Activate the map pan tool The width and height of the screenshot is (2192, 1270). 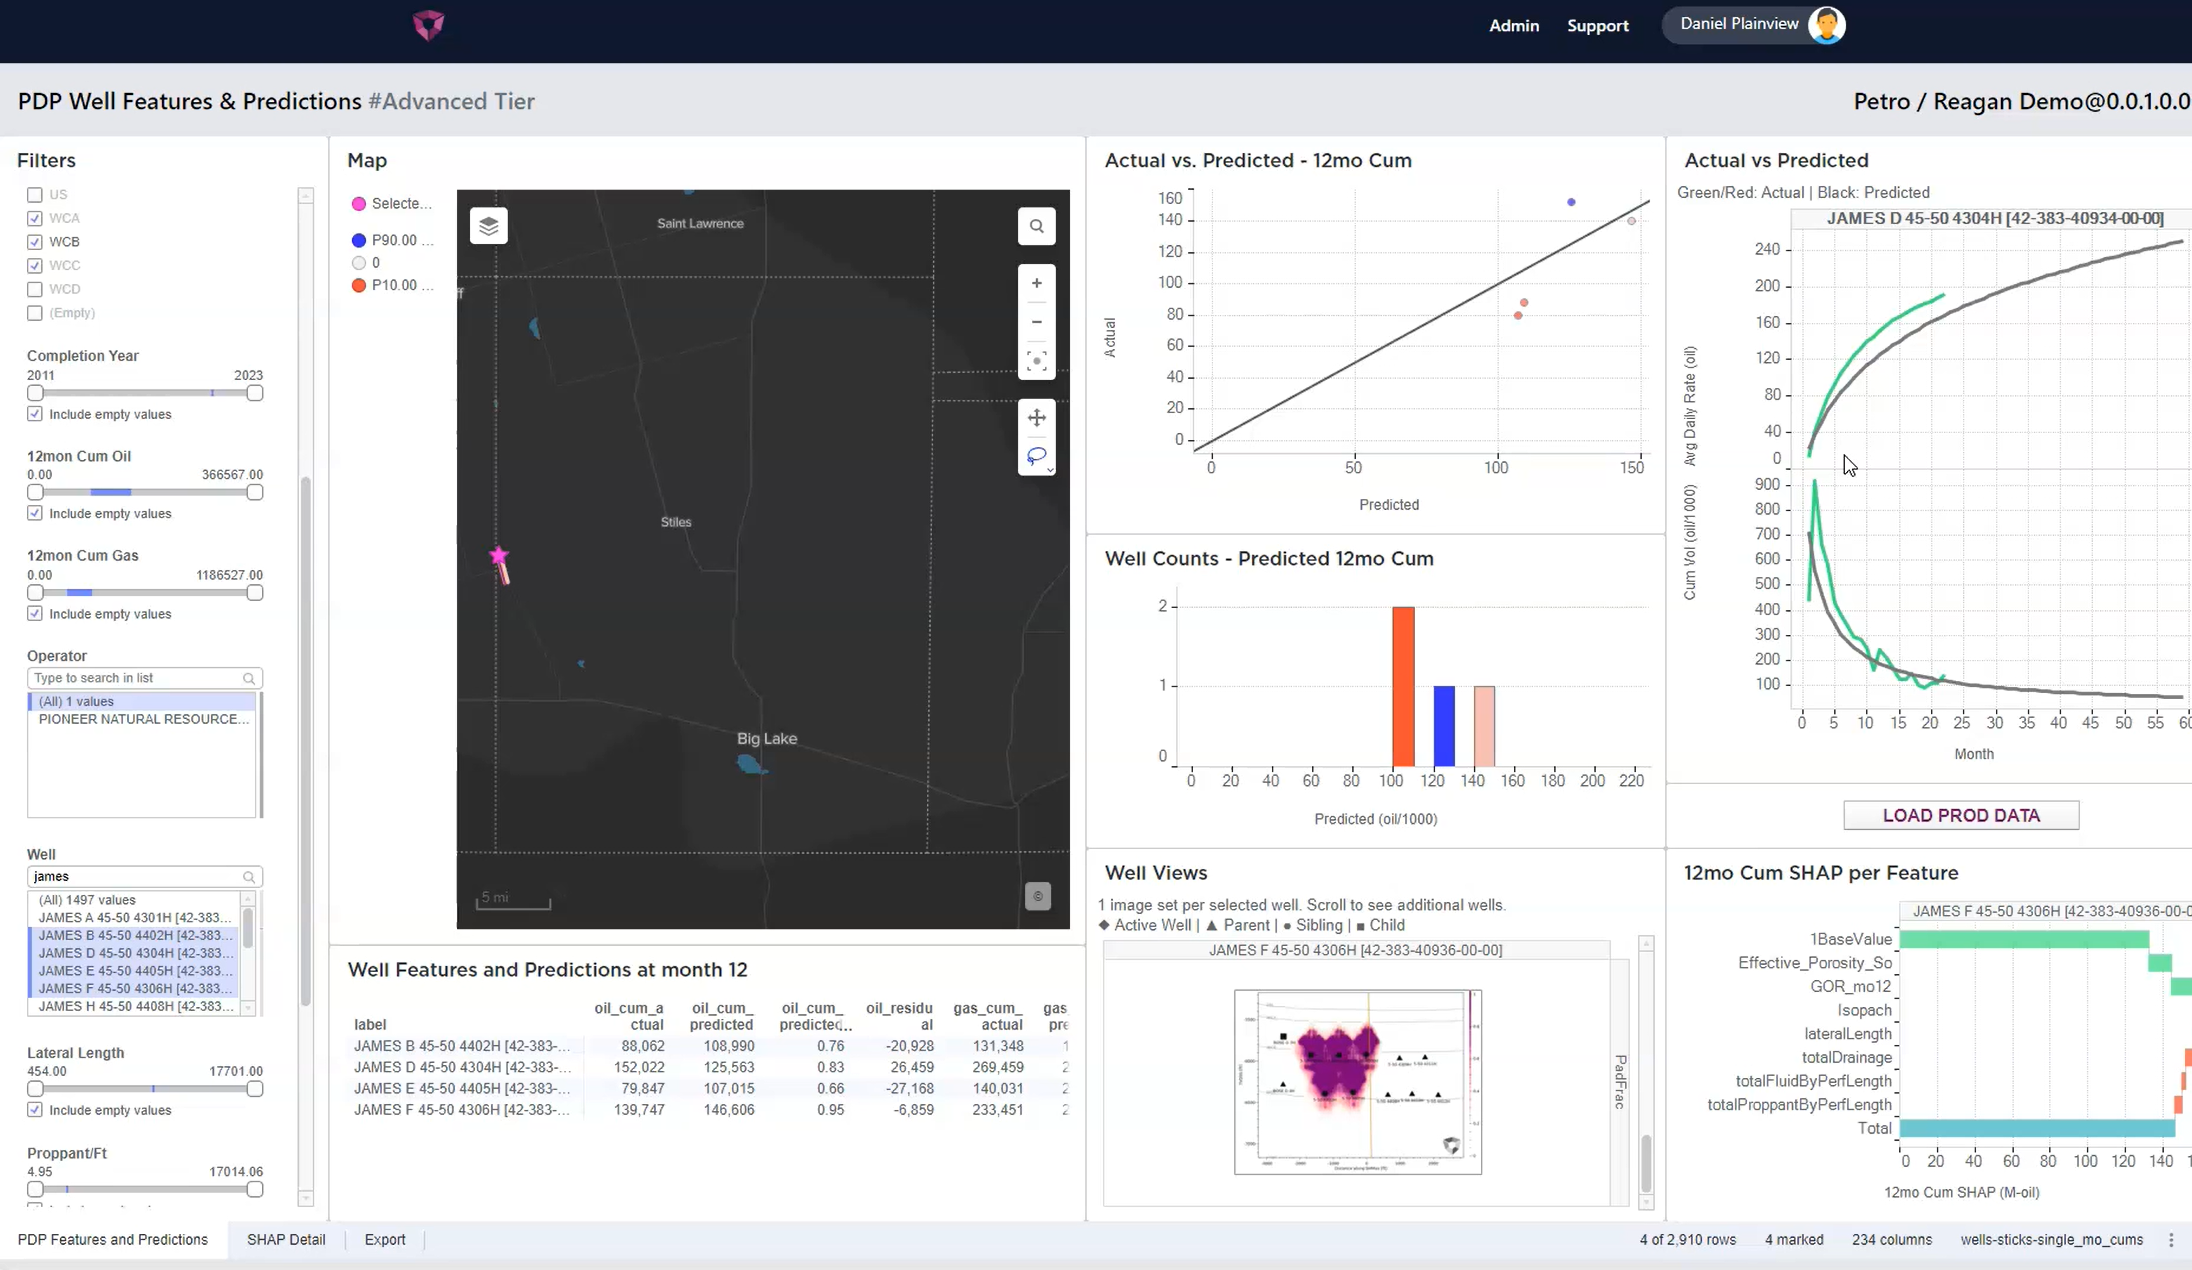(1037, 417)
